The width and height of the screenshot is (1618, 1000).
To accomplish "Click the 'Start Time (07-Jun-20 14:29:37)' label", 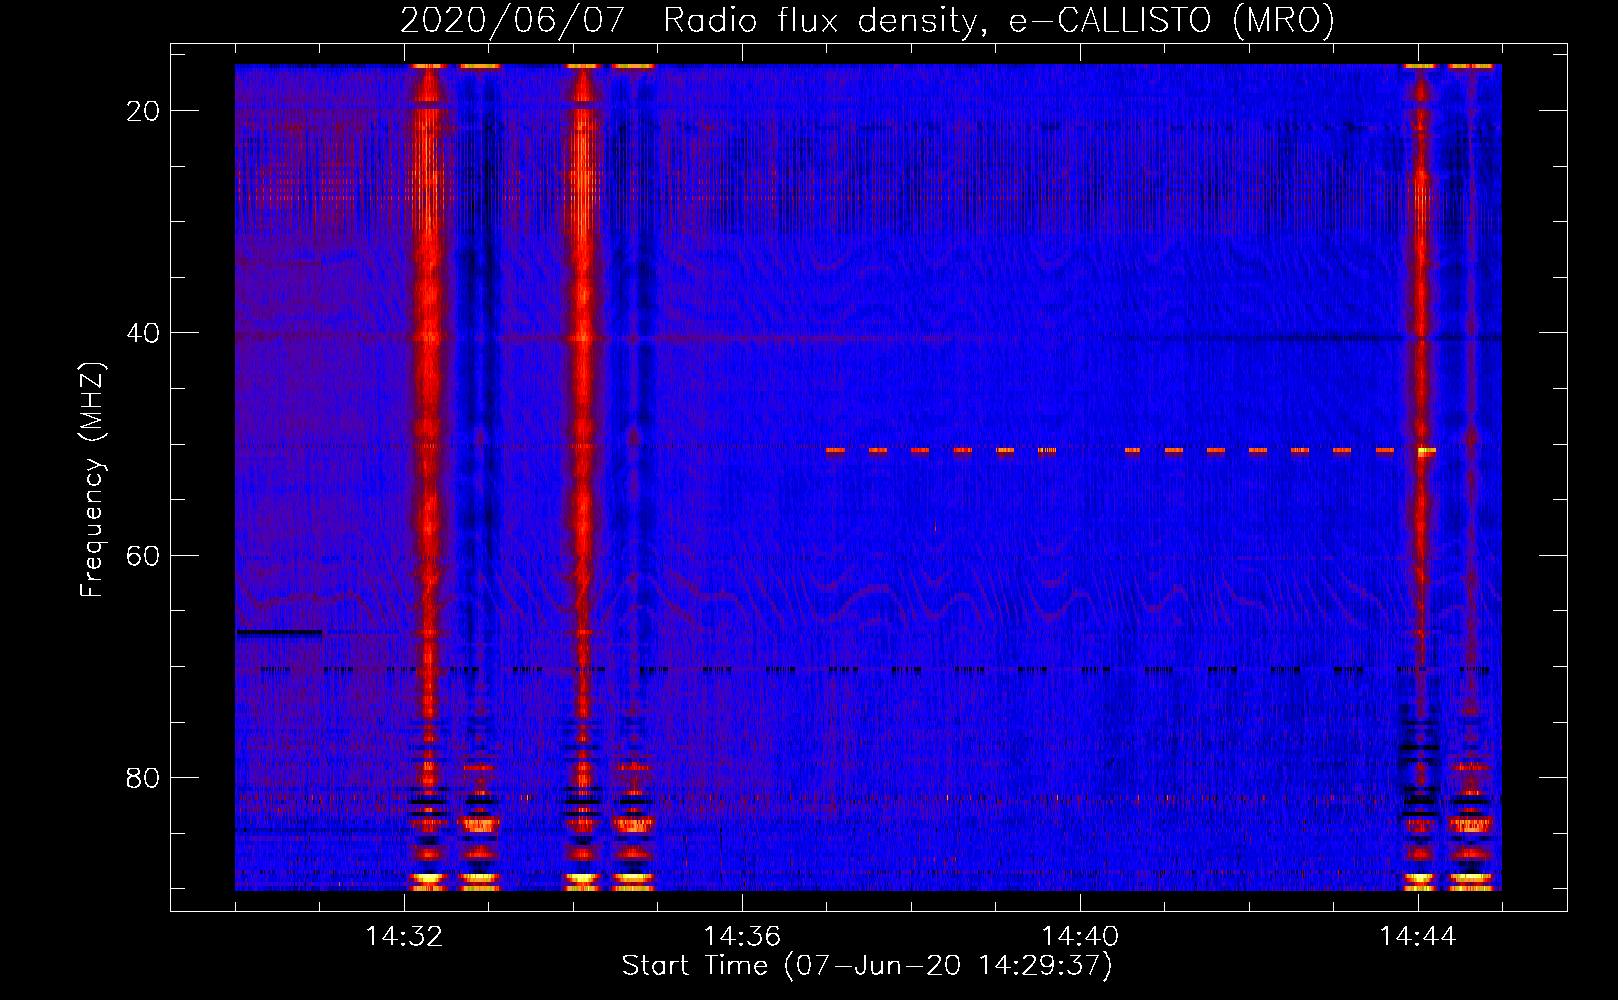I will coord(867,966).
